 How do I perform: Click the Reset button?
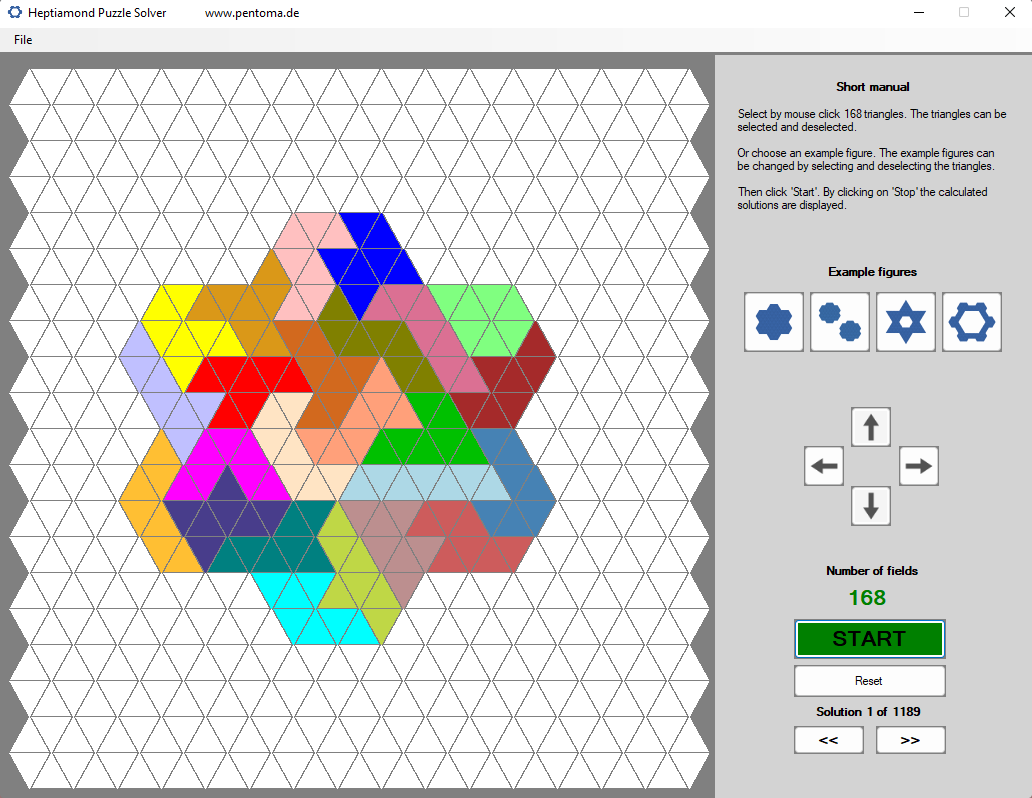[869, 681]
